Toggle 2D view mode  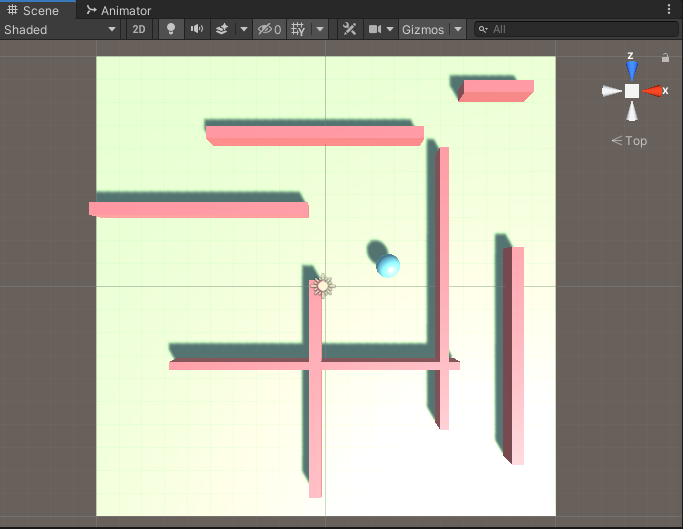click(139, 29)
